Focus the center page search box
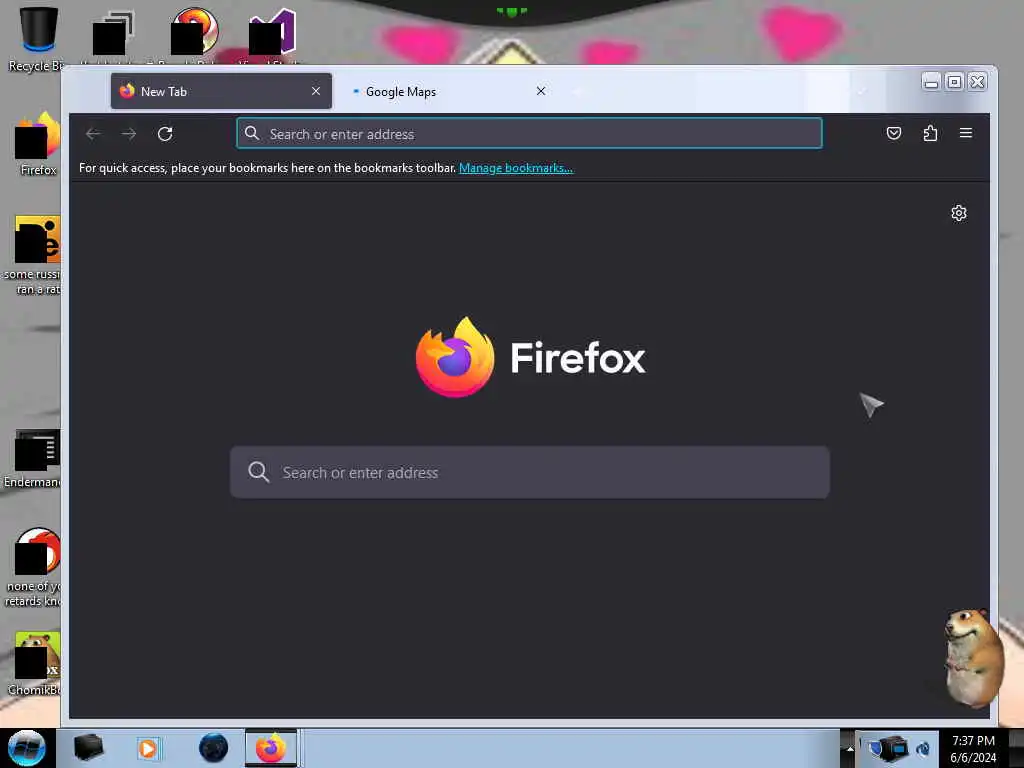Viewport: 1024px width, 768px height. click(x=530, y=472)
